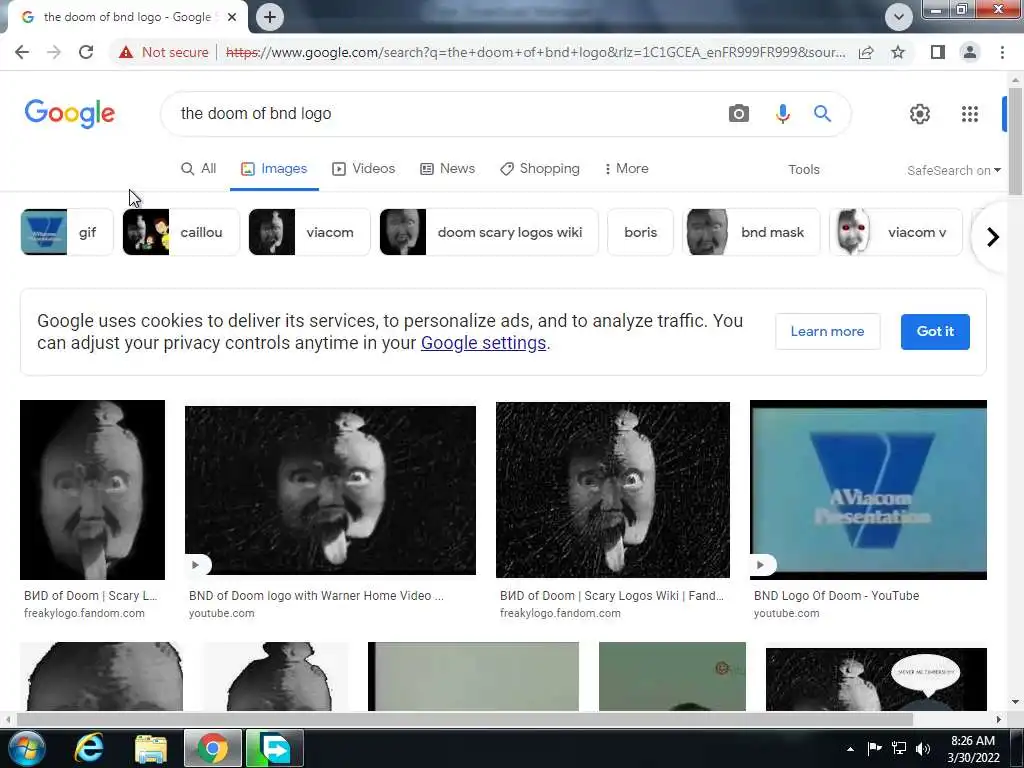
Task: Open the News tab
Action: coord(447,168)
